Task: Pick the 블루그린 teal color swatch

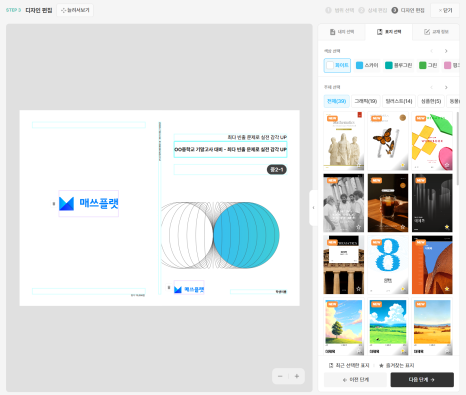Action: [x=398, y=65]
